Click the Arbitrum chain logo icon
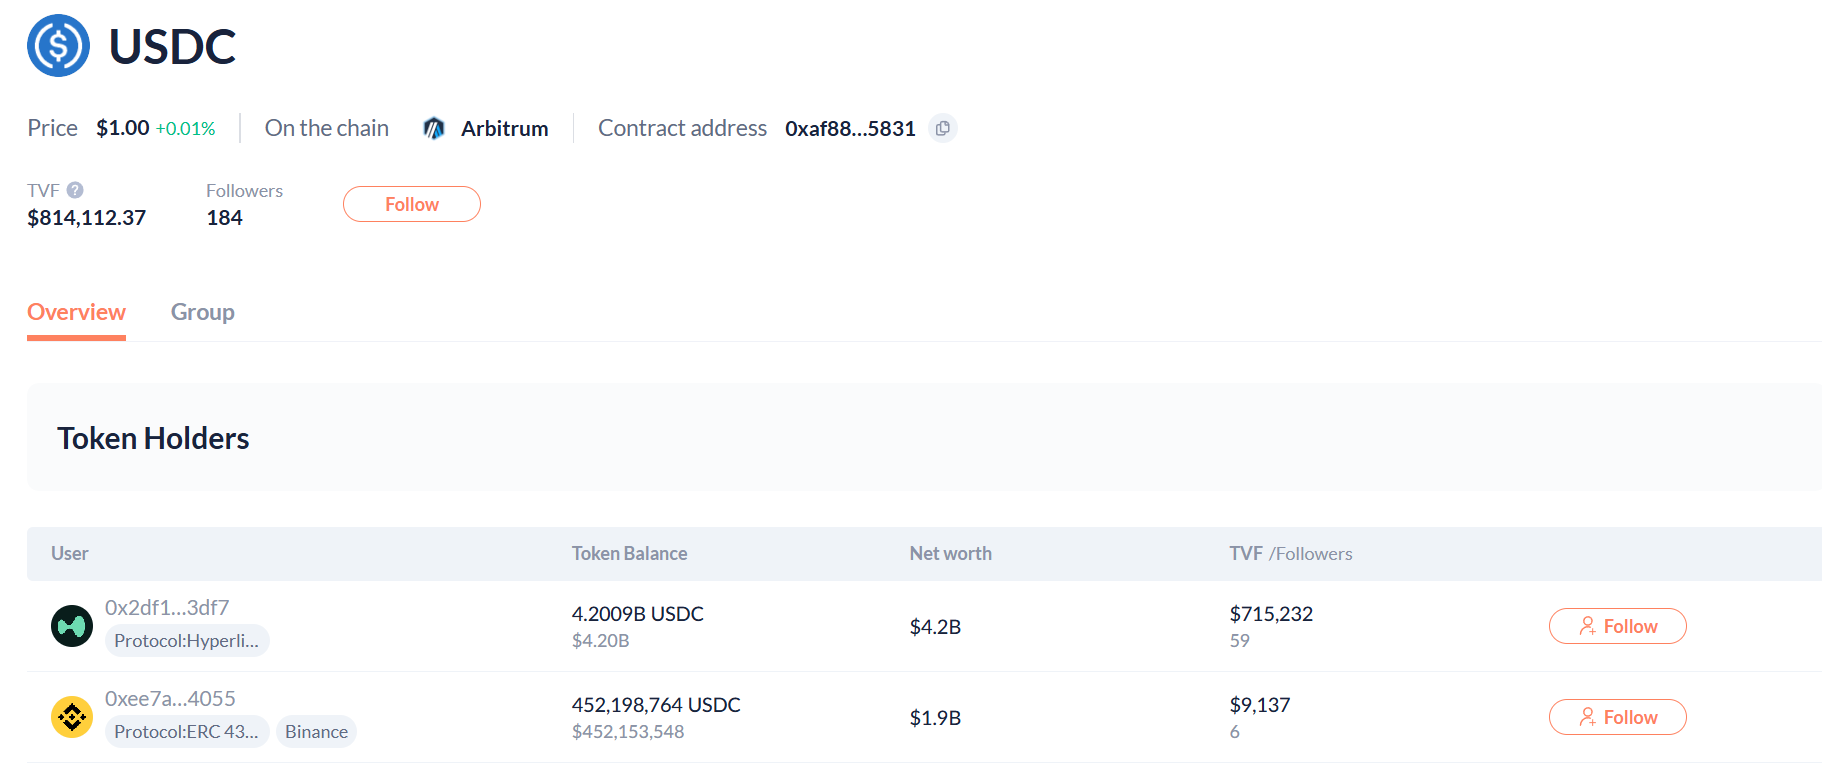Screen dimensions: 1822x769 [x=434, y=129]
